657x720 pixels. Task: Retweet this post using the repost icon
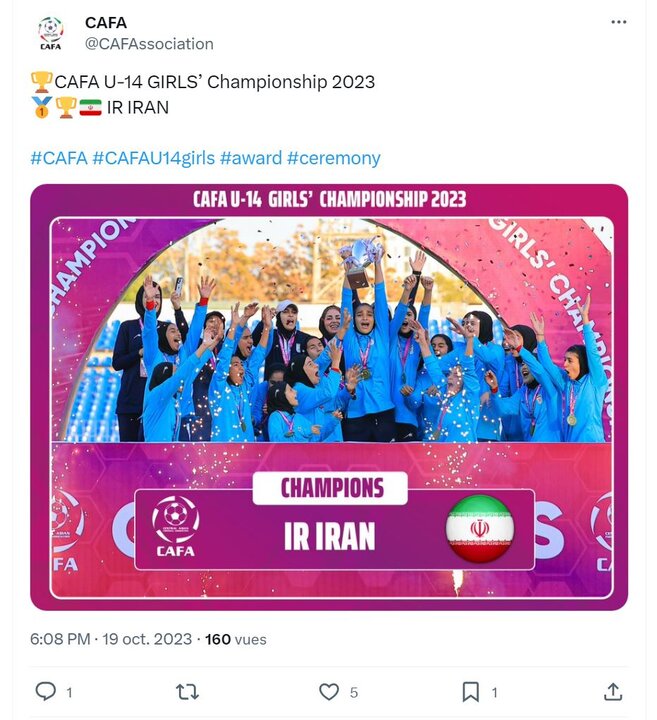pos(187,691)
